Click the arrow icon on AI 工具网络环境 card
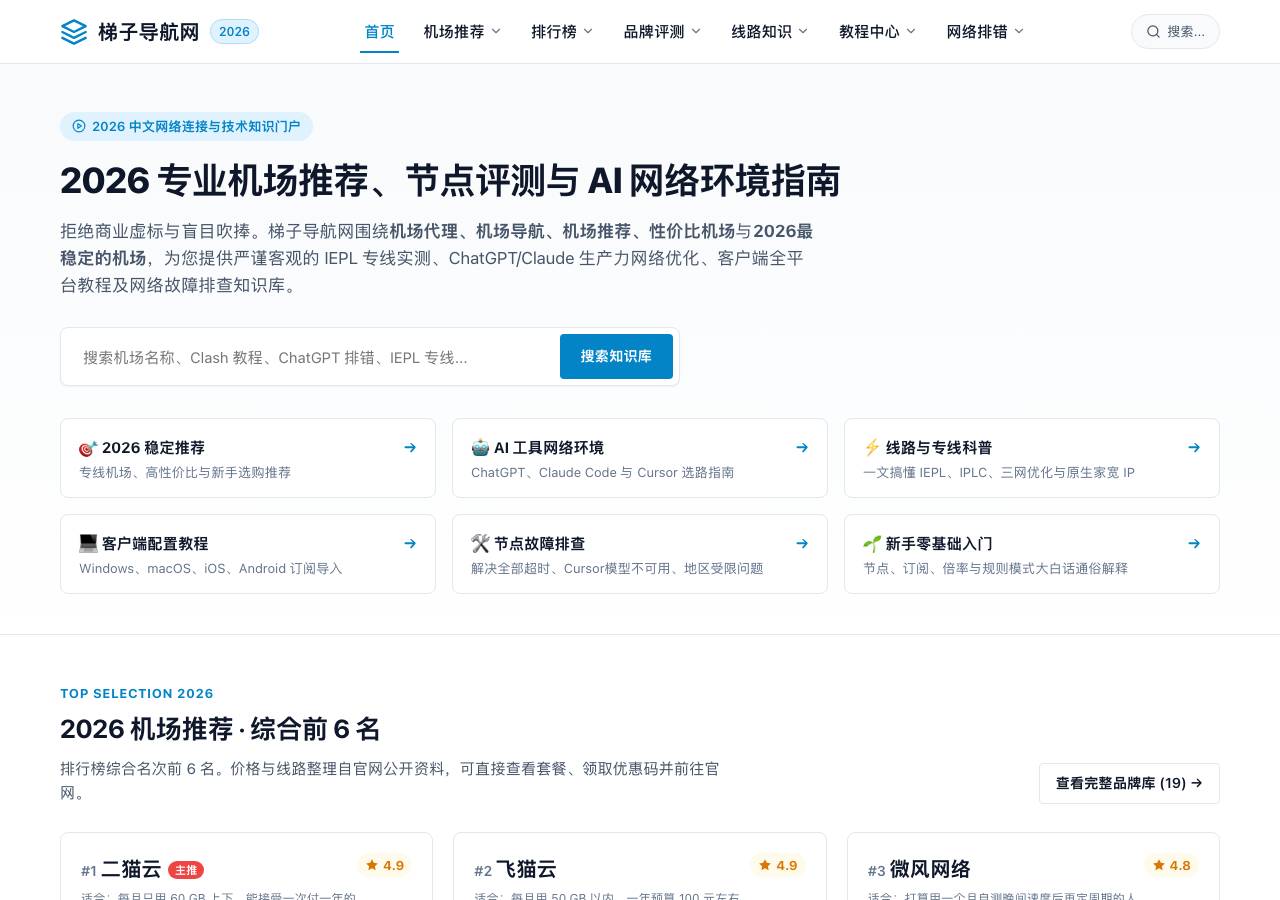The image size is (1280, 900). tap(802, 448)
